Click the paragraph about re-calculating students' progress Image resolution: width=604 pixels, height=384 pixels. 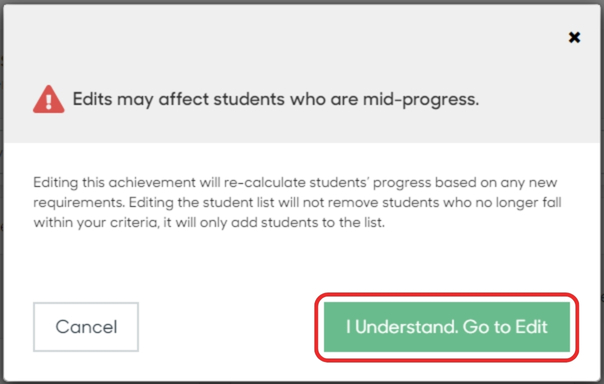click(x=297, y=202)
